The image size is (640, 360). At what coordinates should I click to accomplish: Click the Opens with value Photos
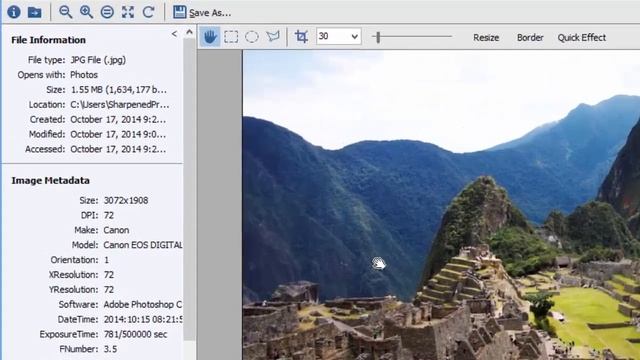[x=84, y=75]
